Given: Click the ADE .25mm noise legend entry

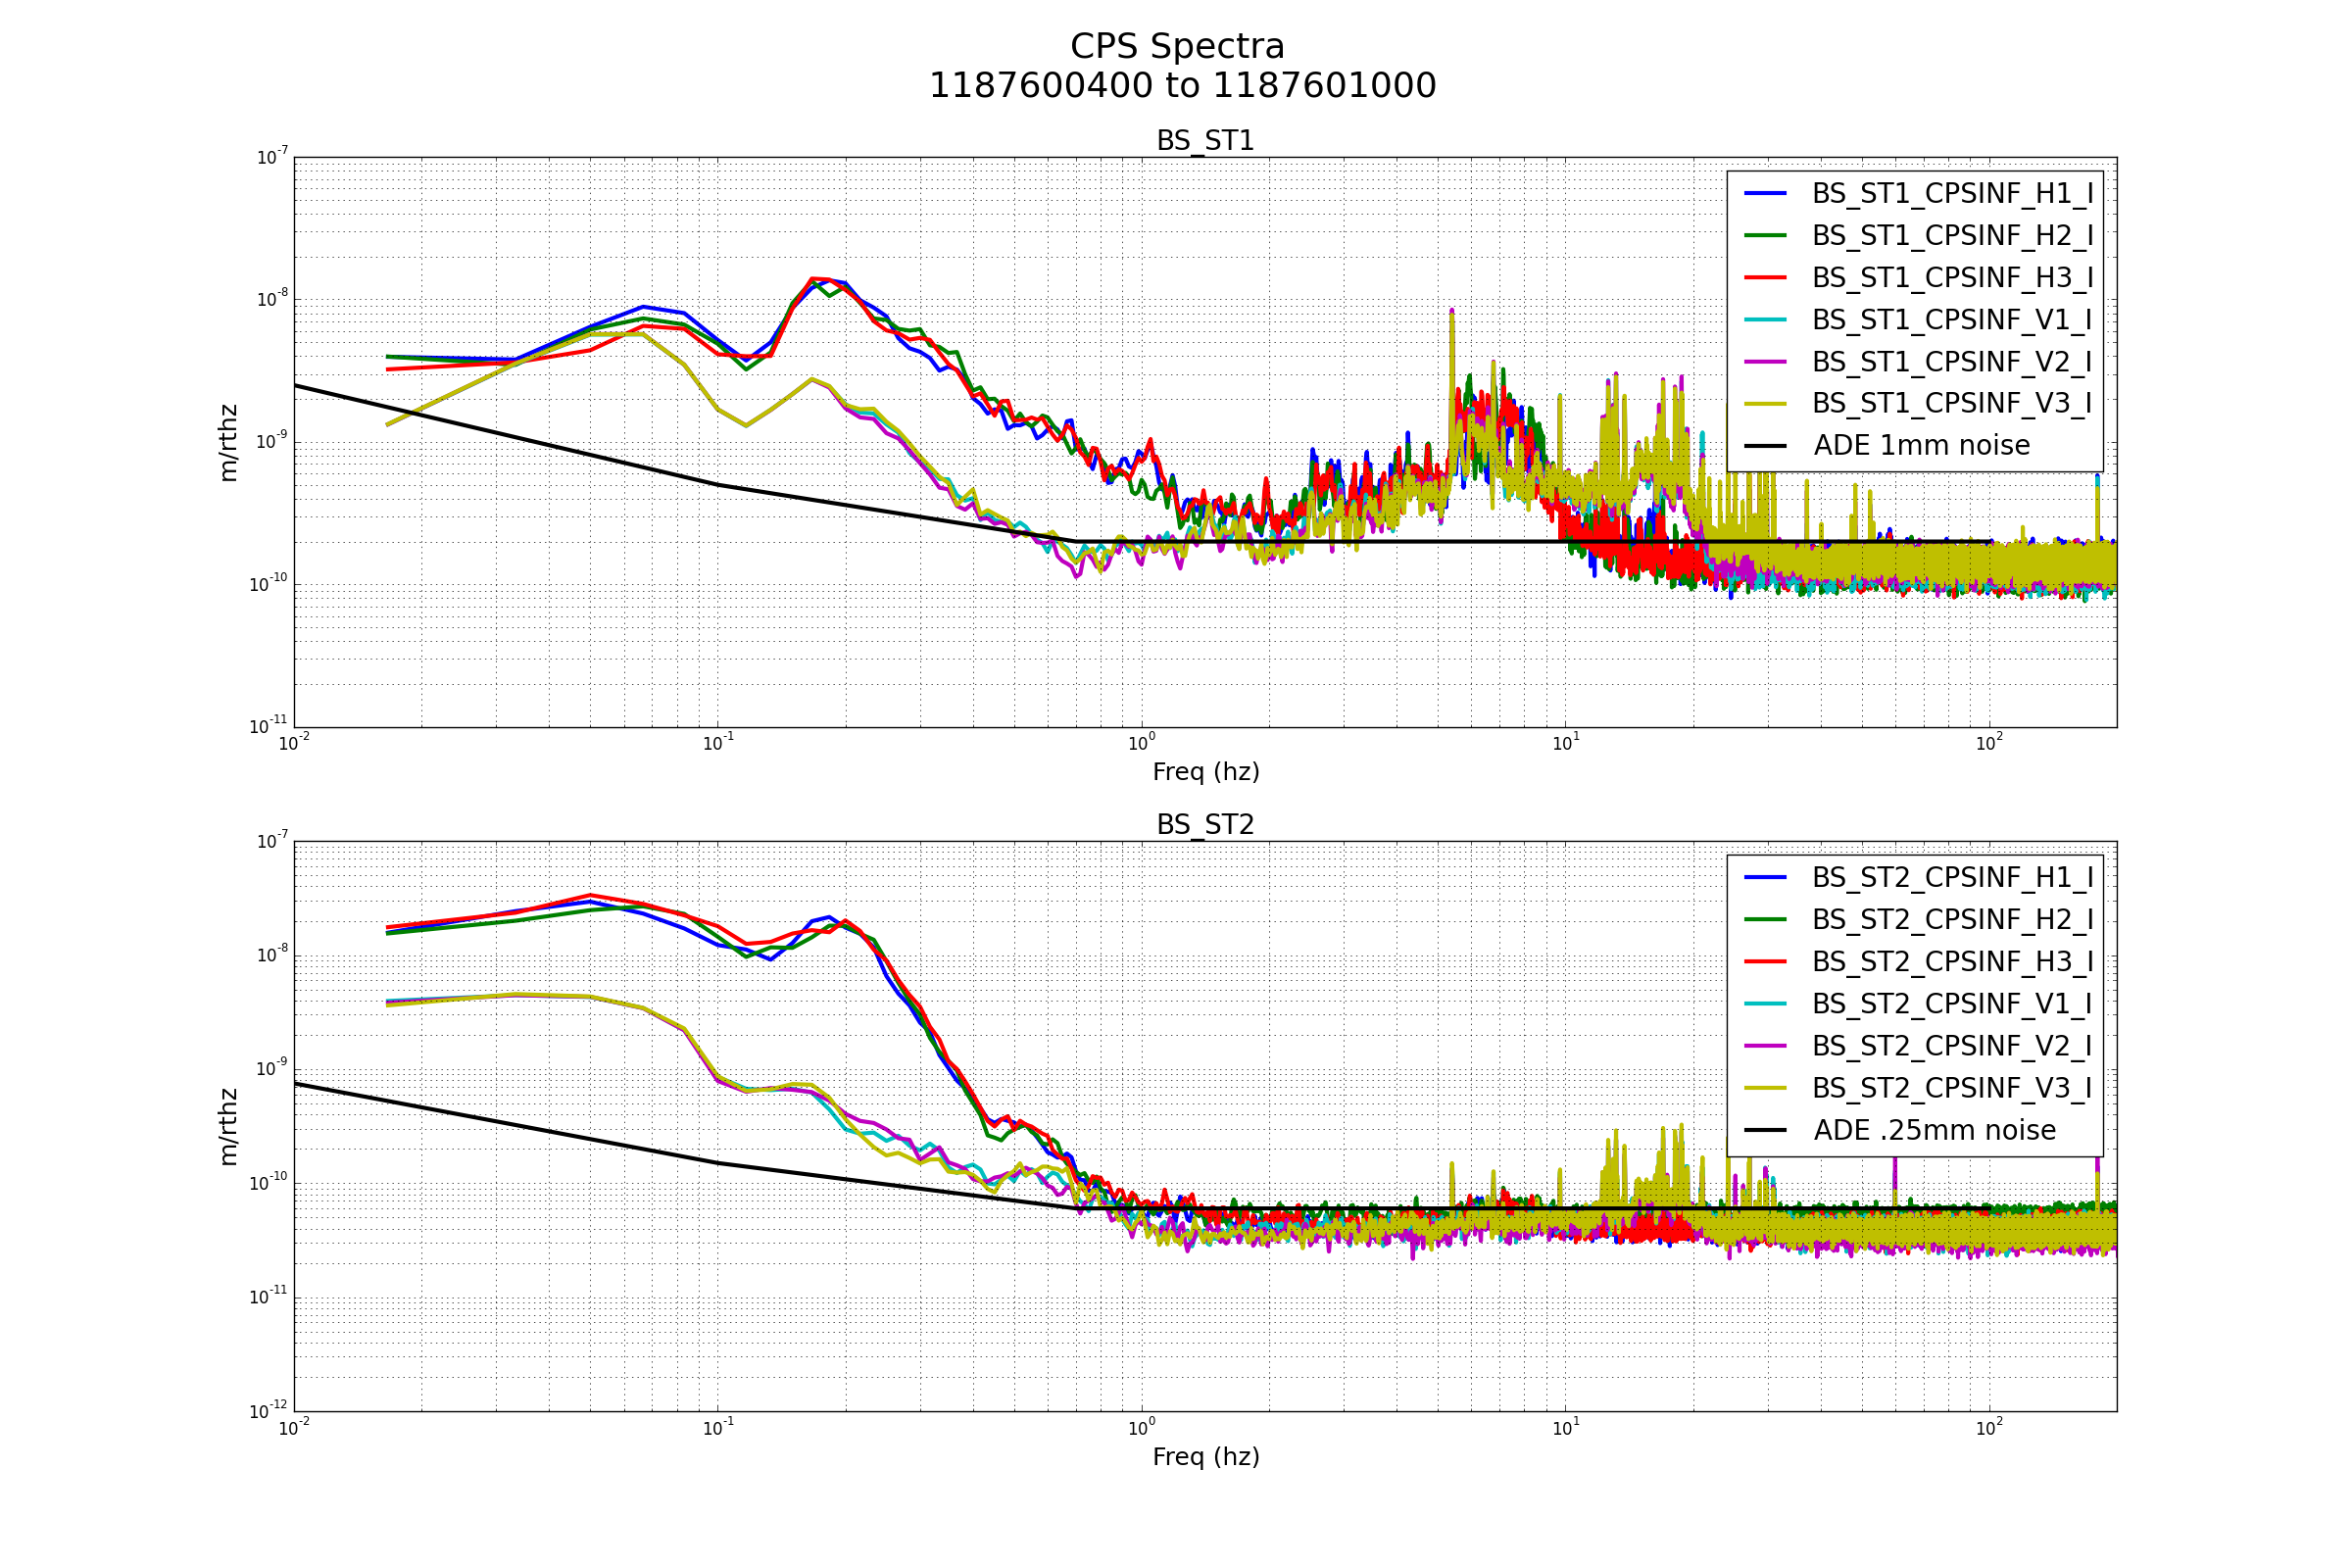Looking at the screenshot, I should pos(1934,1131).
